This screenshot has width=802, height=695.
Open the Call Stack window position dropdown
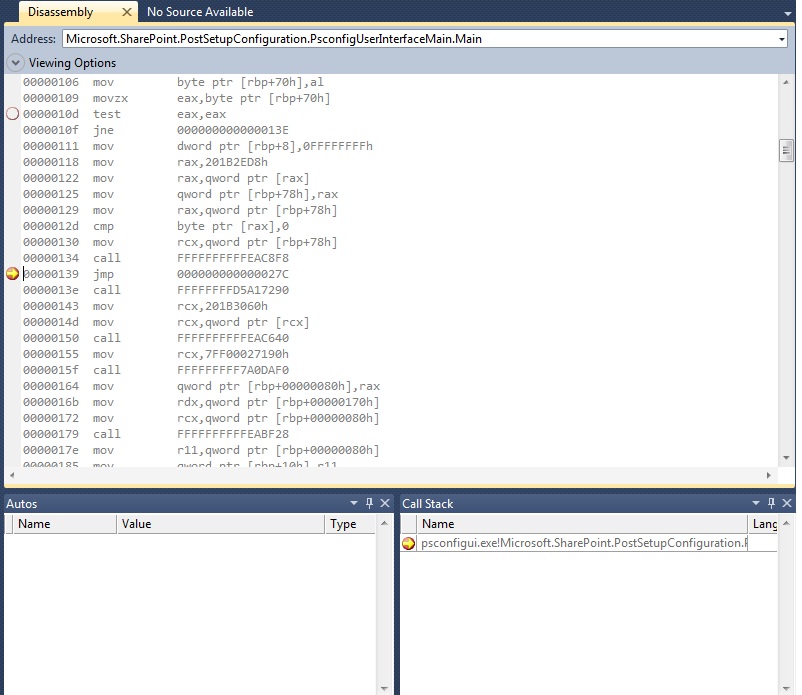point(755,503)
